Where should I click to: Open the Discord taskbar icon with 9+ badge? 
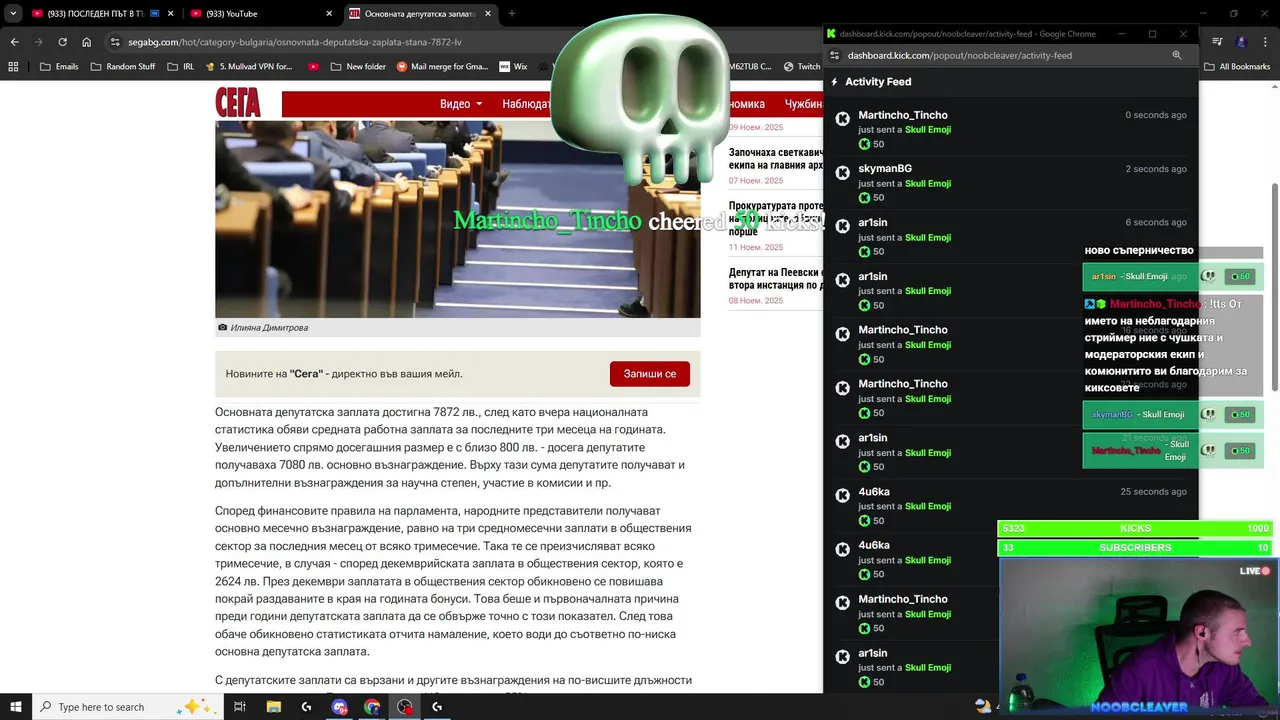pyautogui.click(x=340, y=706)
